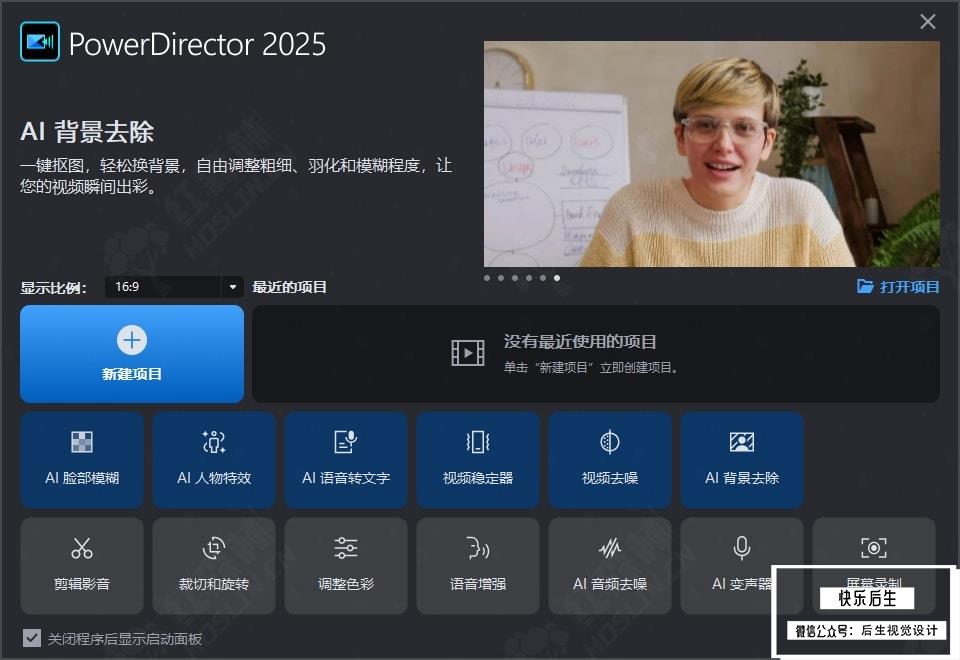Open the 视频去噪 tool
Image resolution: width=960 pixels, height=660 pixels.
coord(610,460)
